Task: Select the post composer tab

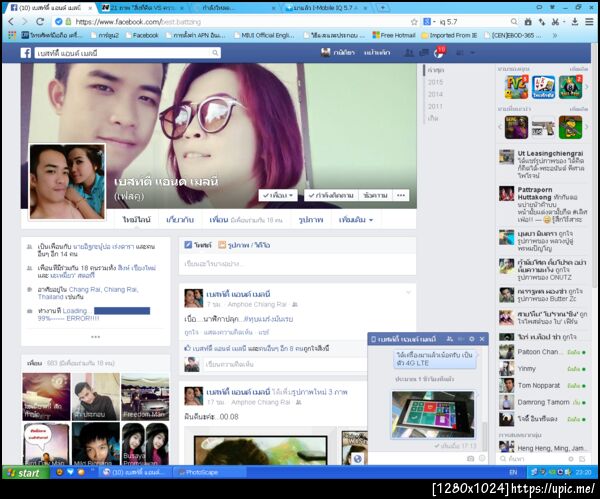Action: tap(198, 245)
